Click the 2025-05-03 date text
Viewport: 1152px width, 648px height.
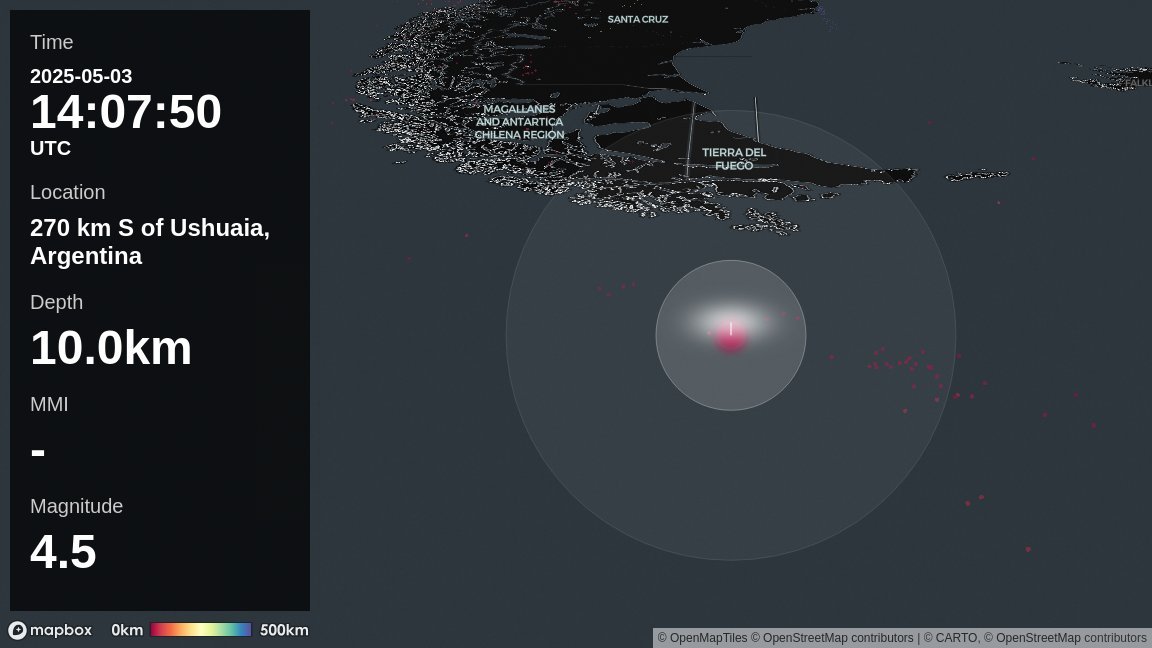click(x=81, y=76)
